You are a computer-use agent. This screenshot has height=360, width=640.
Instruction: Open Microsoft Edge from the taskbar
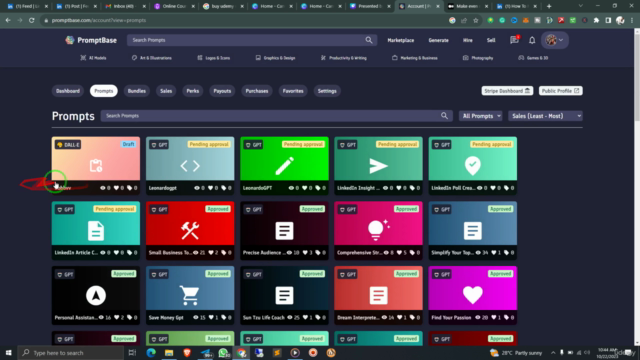click(x=151, y=353)
